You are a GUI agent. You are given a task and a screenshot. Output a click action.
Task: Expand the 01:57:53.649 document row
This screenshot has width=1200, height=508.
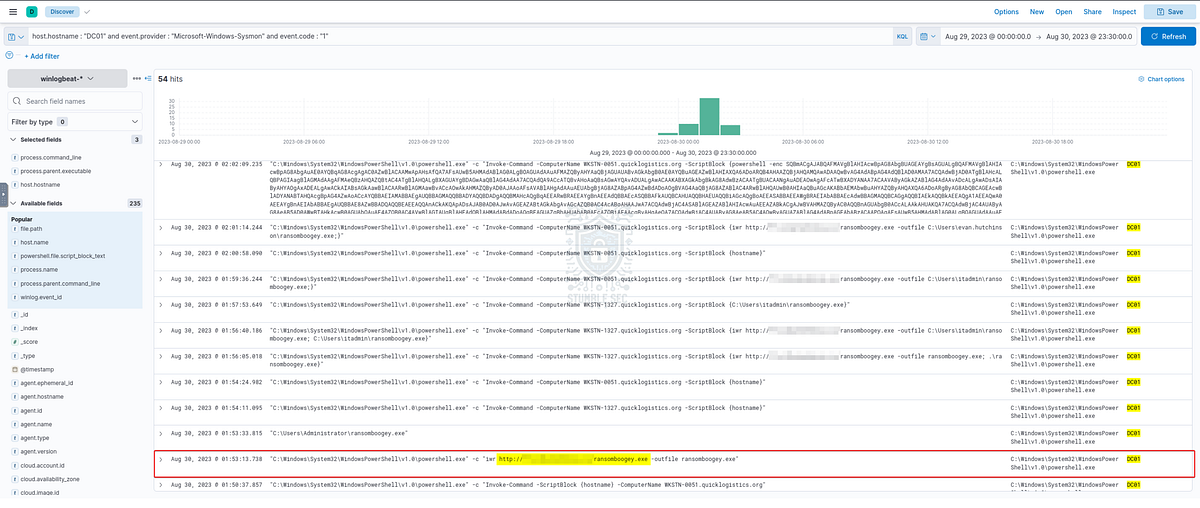coord(162,304)
